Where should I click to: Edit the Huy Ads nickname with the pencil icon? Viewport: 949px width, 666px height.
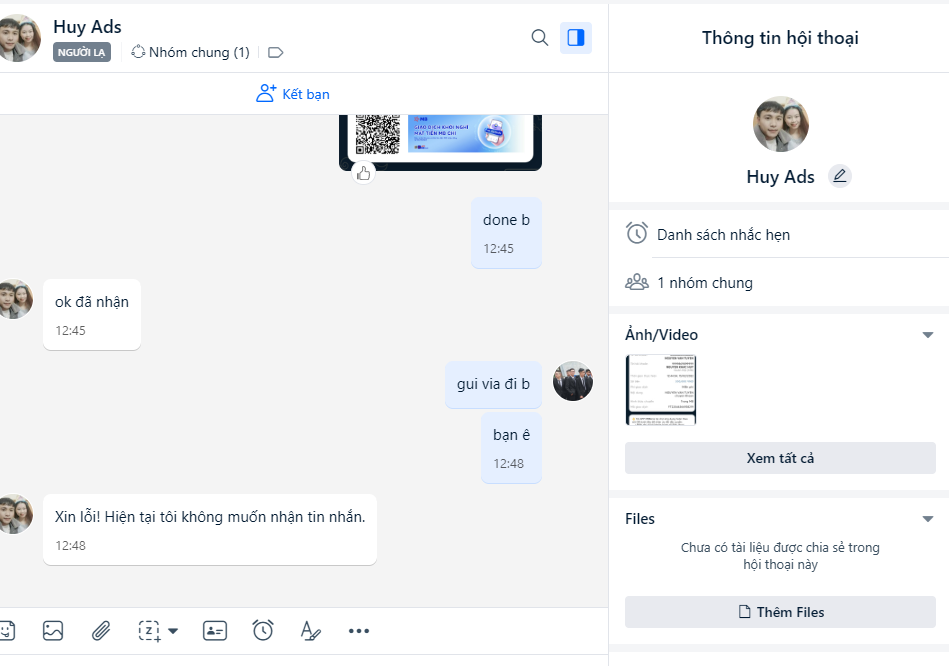tap(840, 176)
